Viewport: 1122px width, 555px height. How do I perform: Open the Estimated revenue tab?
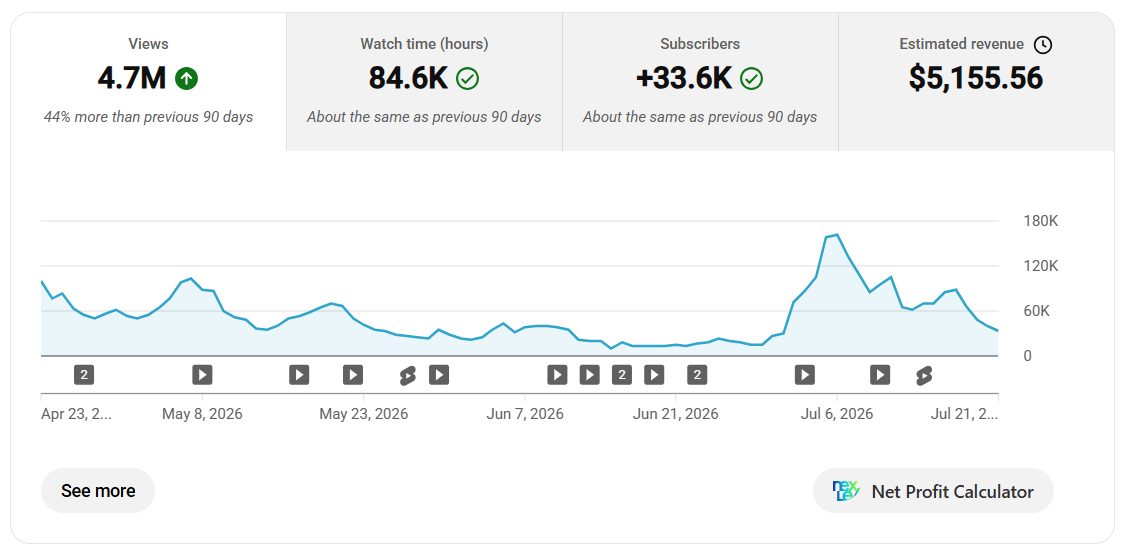tap(976, 82)
